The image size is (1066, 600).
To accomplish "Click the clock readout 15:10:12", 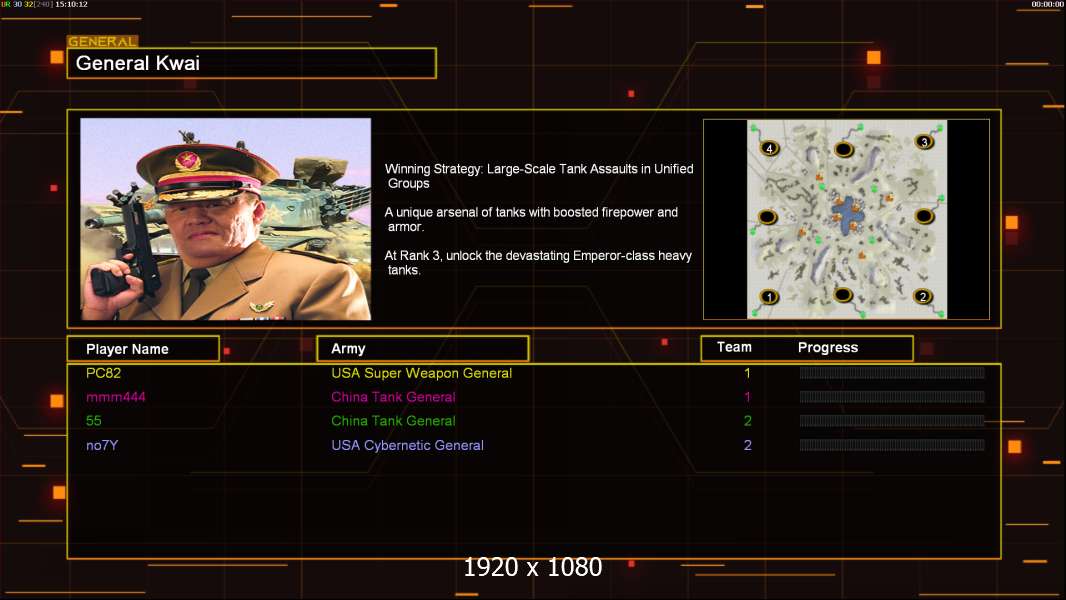I will [x=71, y=4].
